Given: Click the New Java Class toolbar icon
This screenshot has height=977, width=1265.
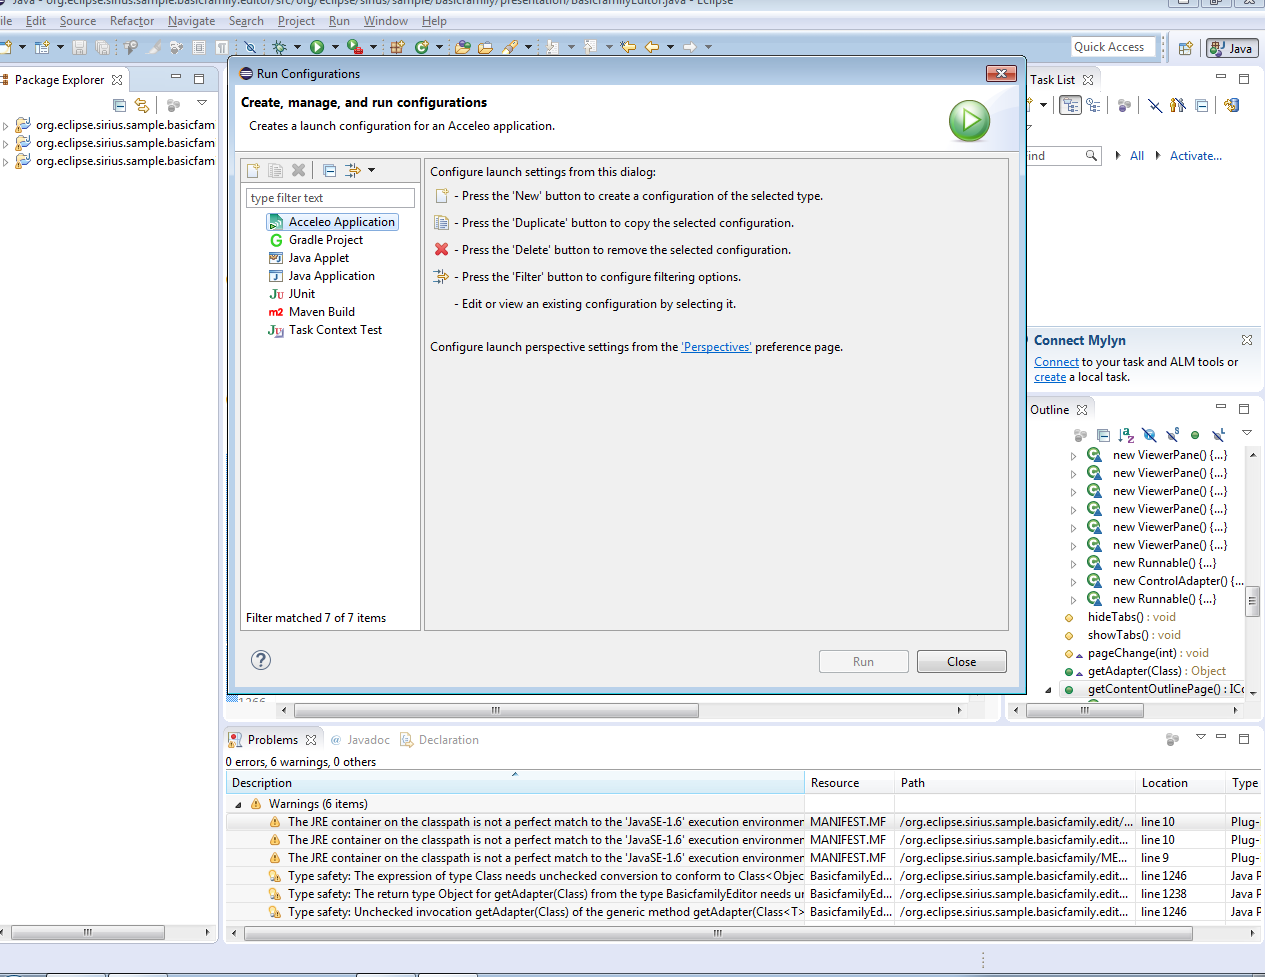Looking at the screenshot, I should point(422,47).
